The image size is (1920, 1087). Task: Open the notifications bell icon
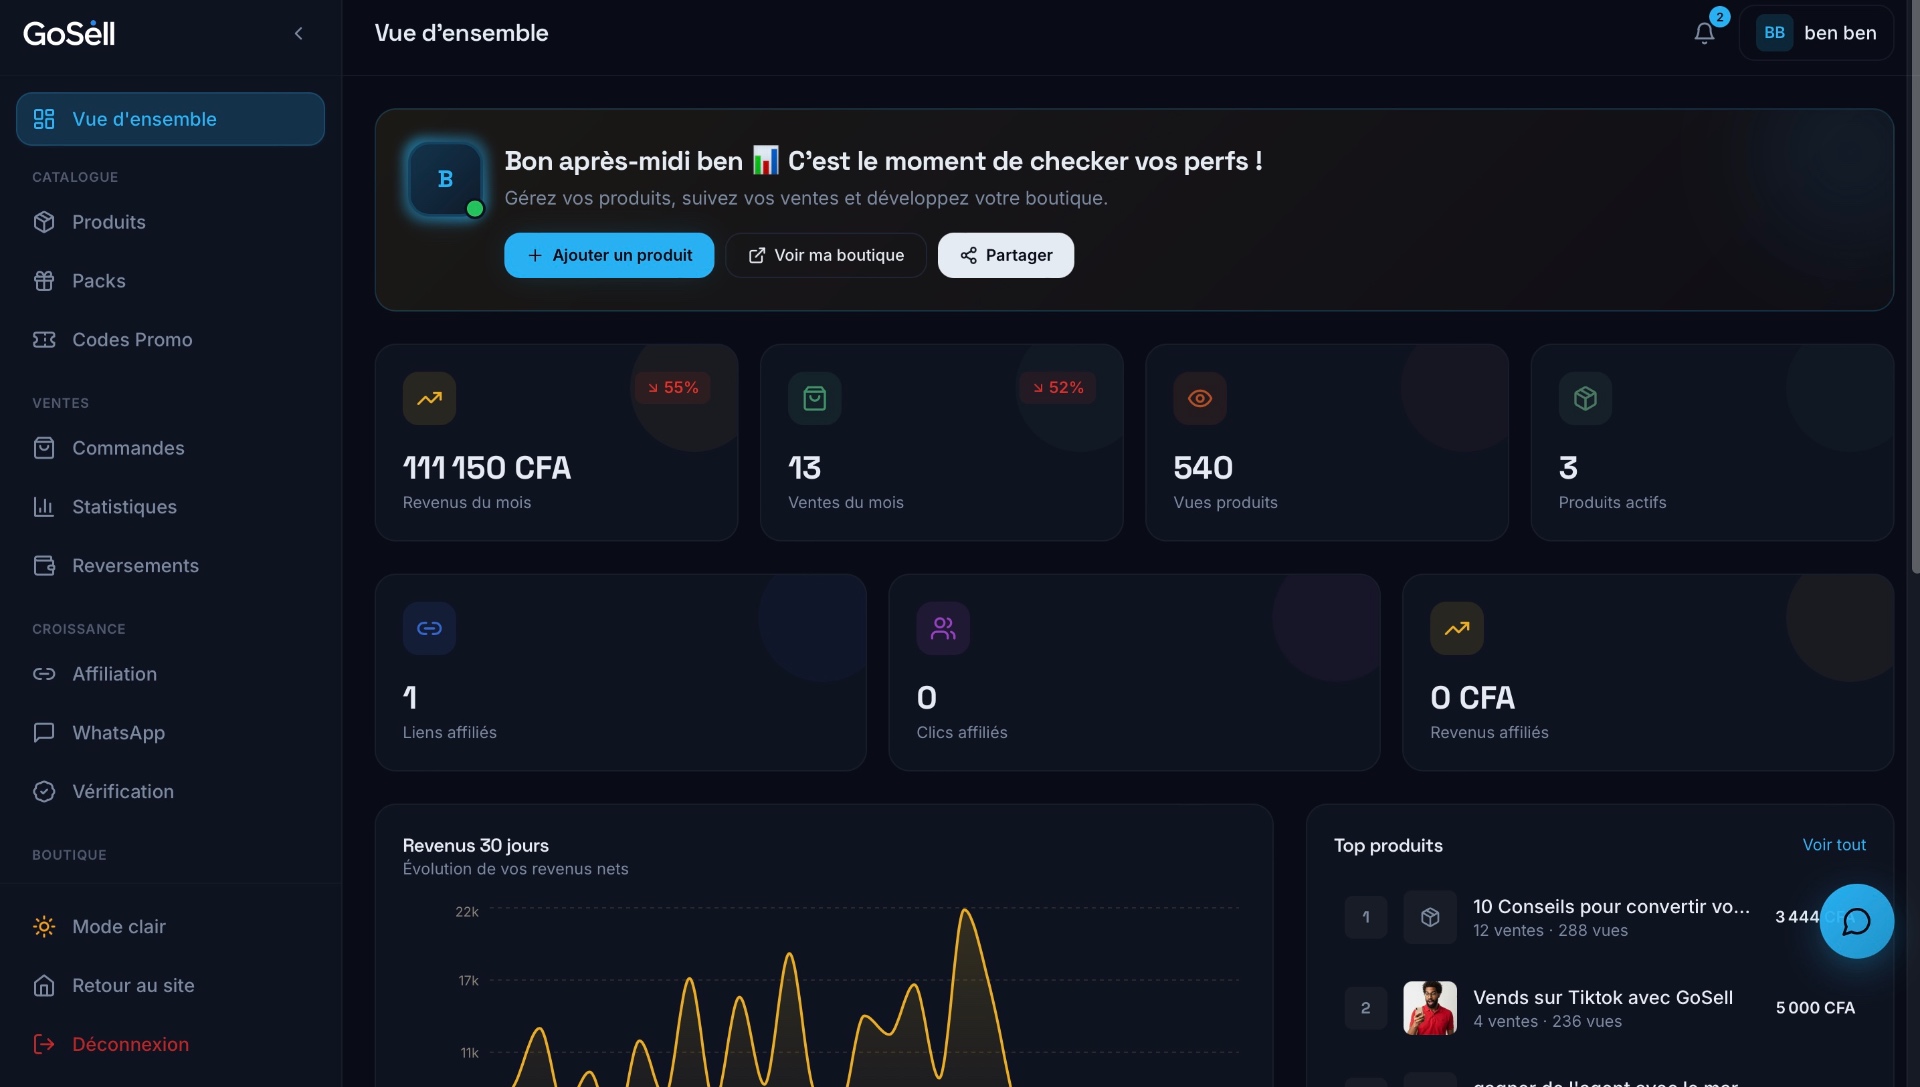click(1704, 33)
